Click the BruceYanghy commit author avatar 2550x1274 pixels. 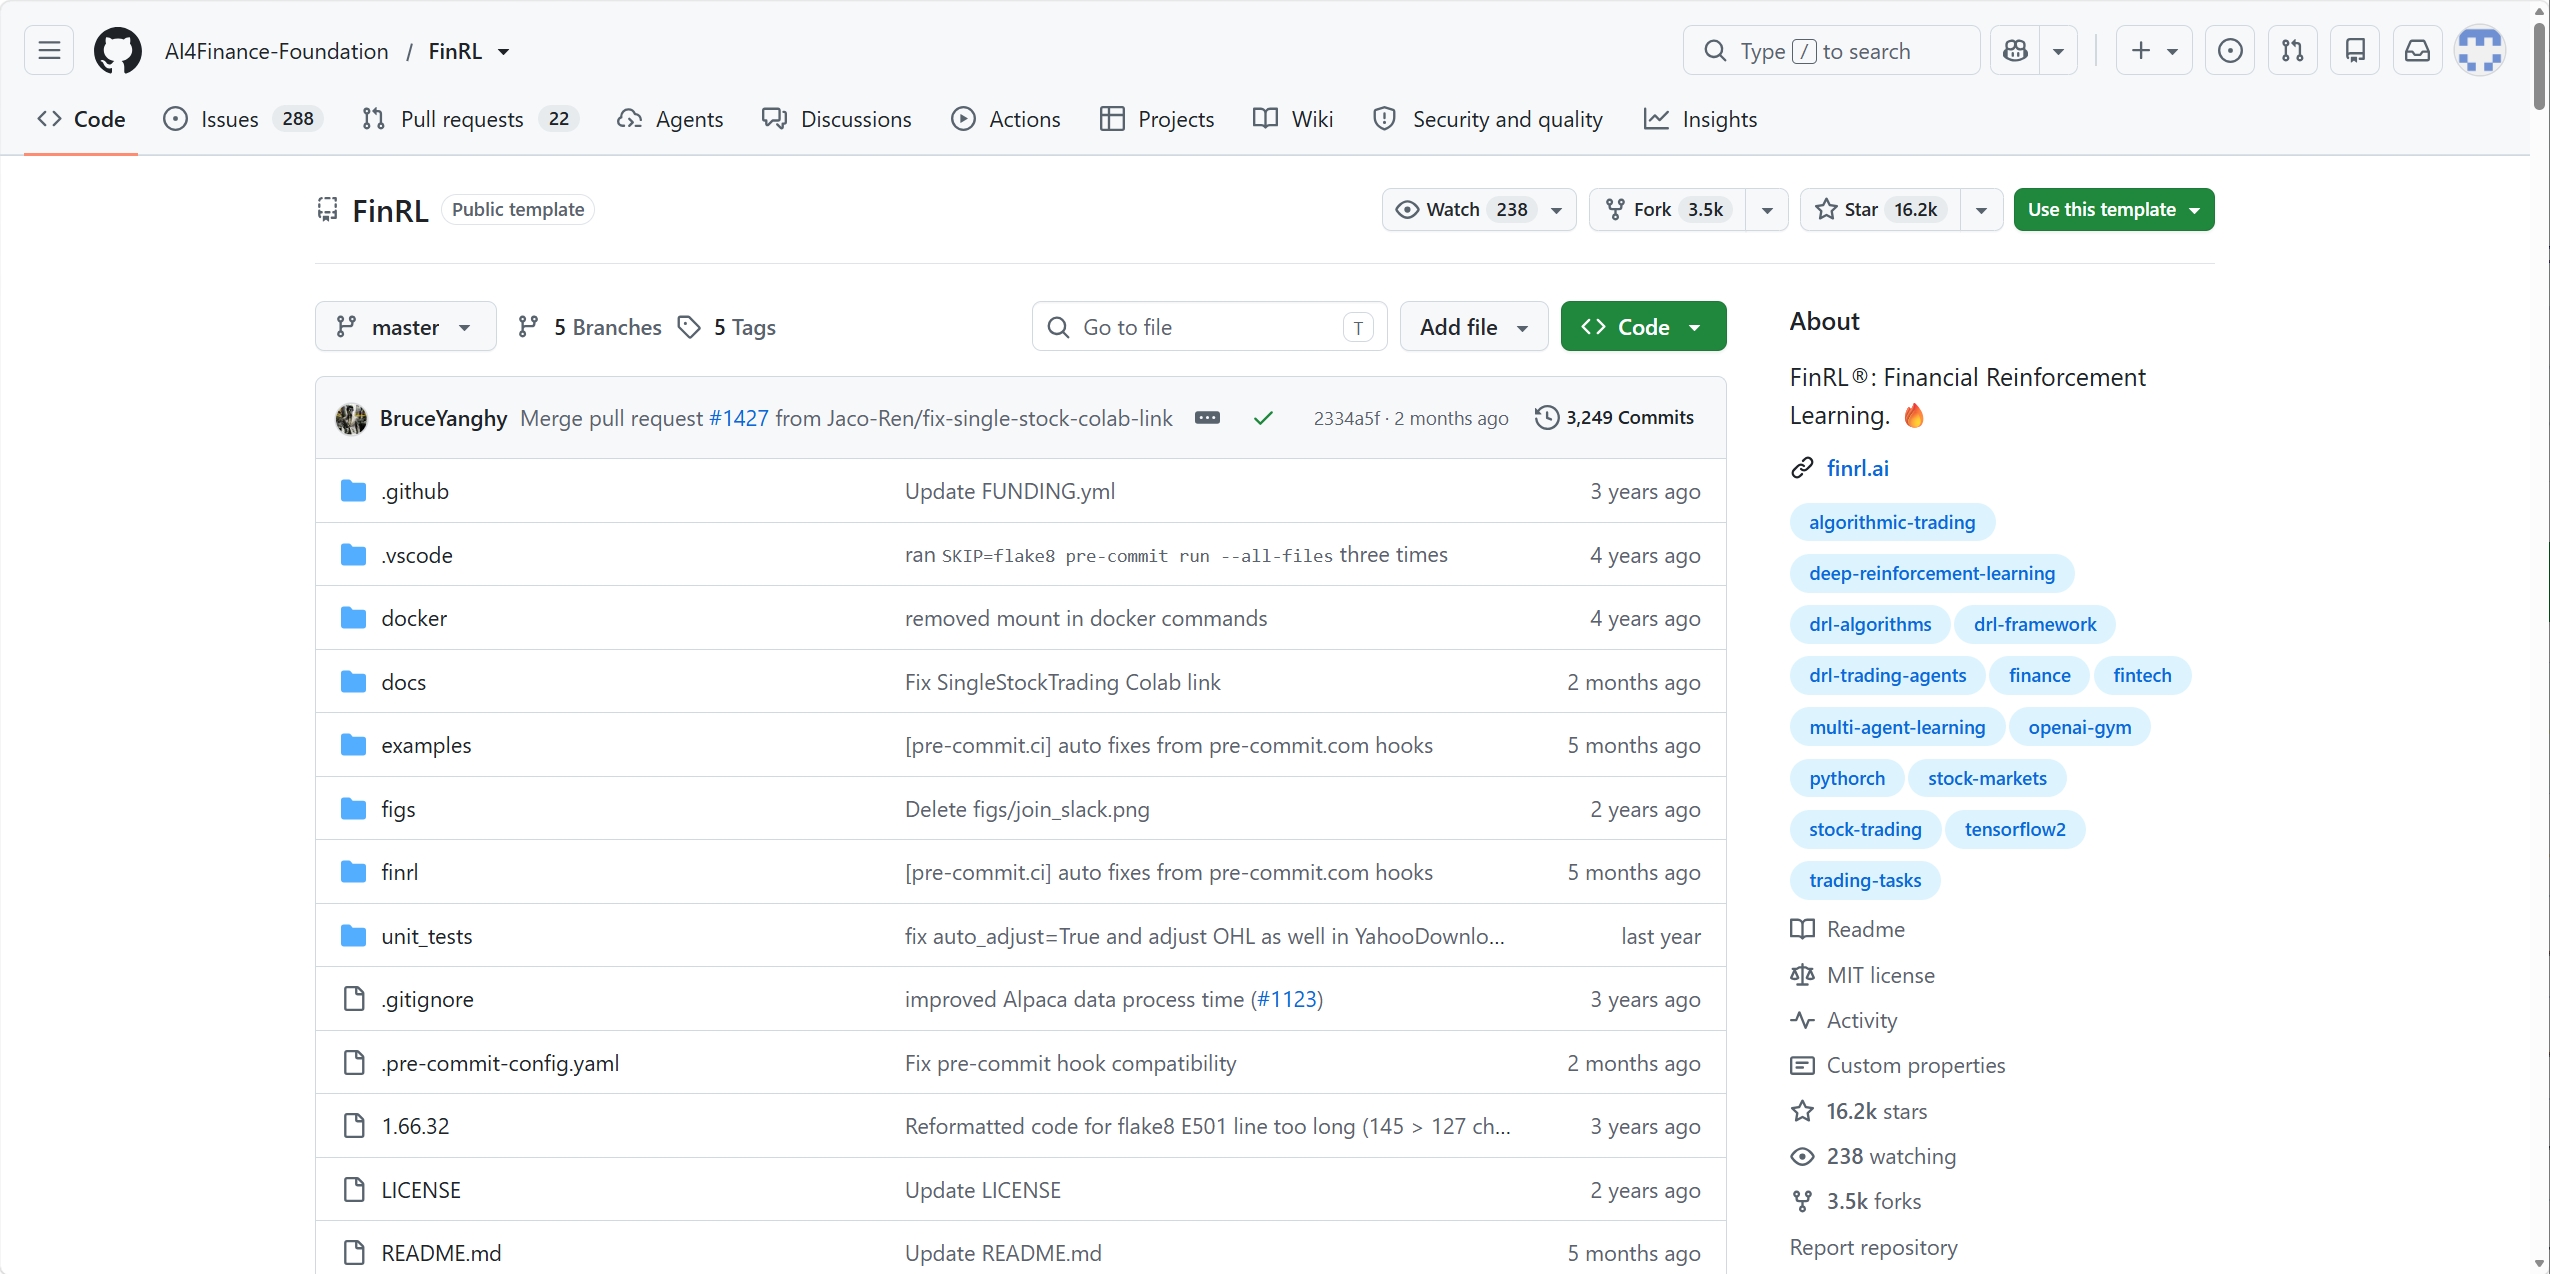point(351,418)
